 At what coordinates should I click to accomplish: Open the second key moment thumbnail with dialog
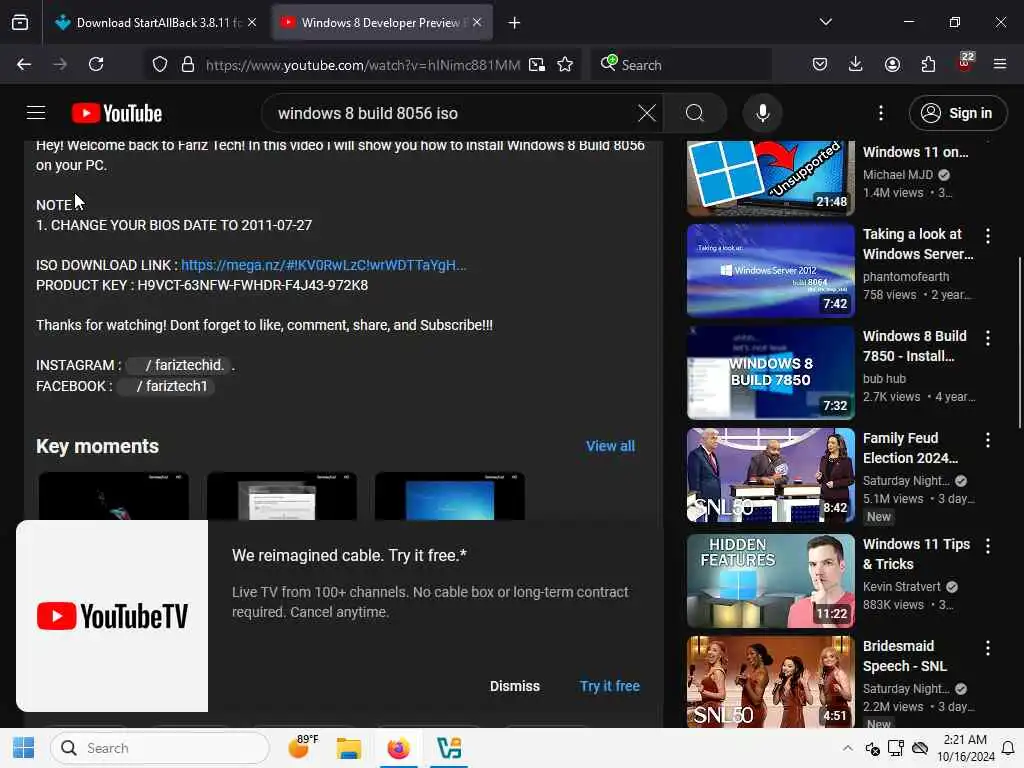tap(281, 496)
